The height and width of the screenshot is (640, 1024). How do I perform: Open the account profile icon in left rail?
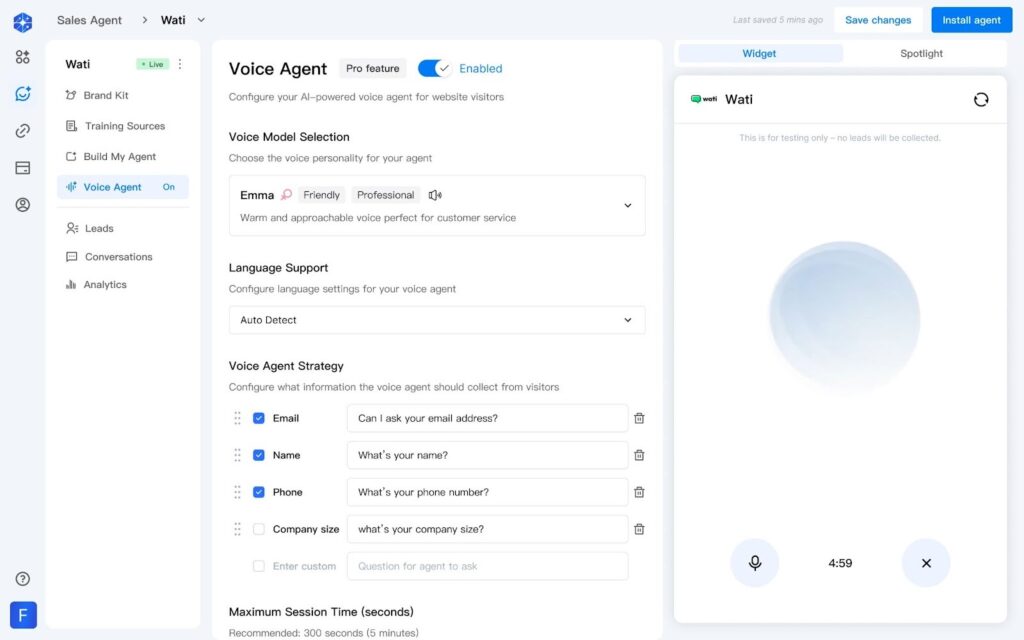23,205
